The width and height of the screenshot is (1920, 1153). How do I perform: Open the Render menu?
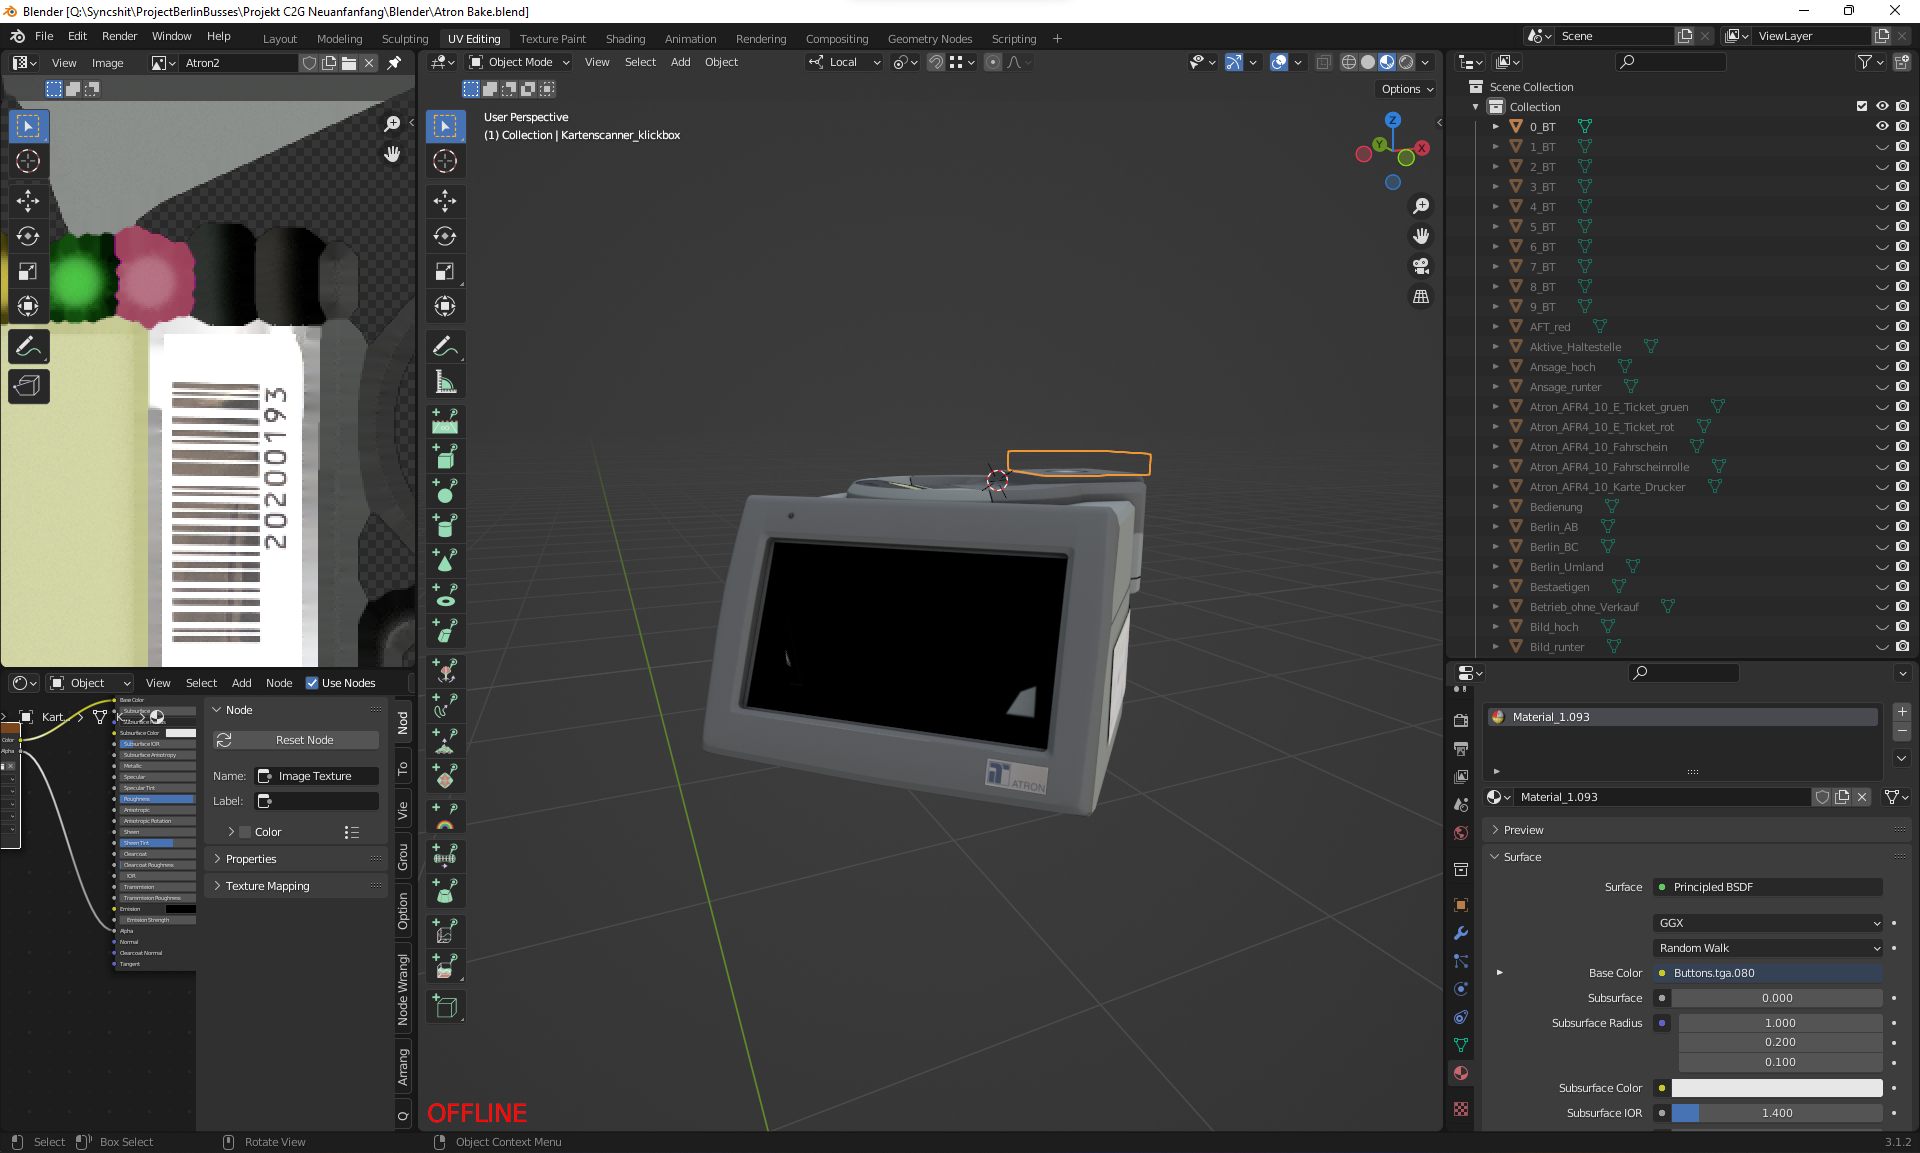pyautogui.click(x=119, y=36)
